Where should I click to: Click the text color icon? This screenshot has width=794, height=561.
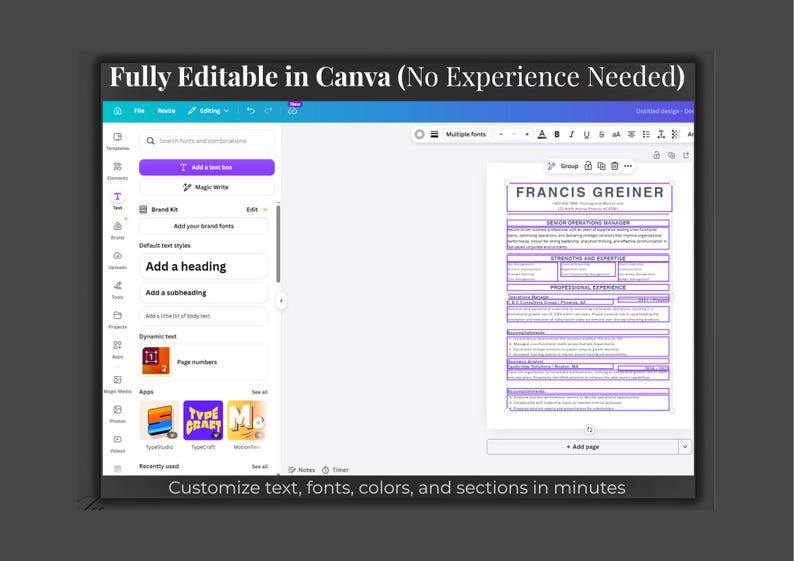[x=542, y=134]
